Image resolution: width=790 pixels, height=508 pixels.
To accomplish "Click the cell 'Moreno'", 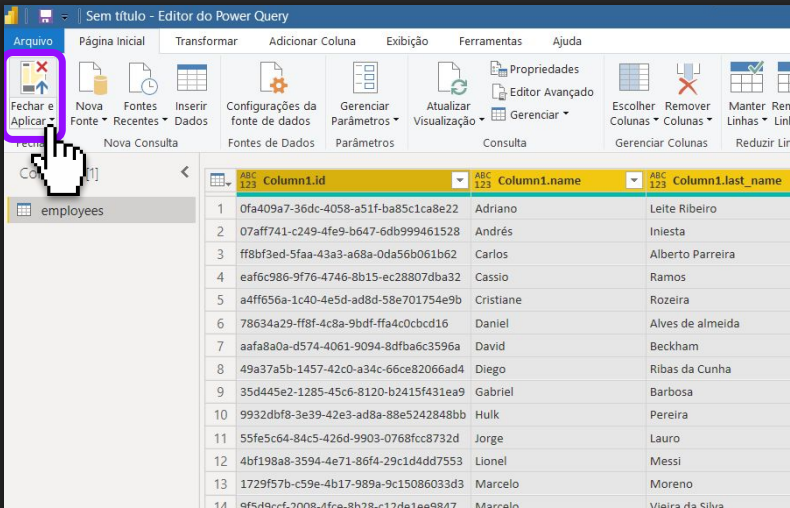I will (x=718, y=484).
